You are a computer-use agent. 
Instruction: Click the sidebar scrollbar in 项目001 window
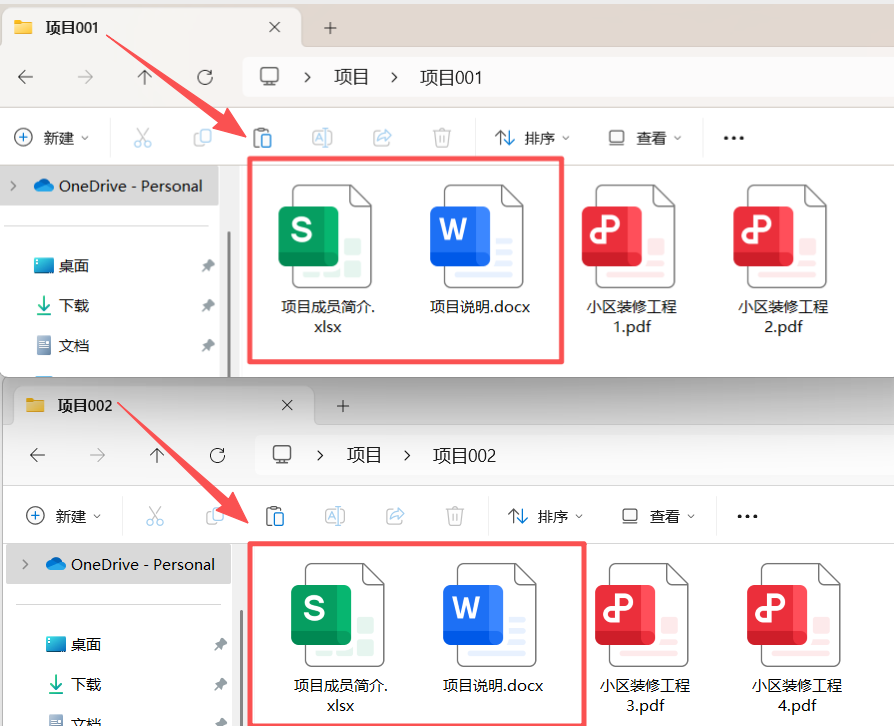229,302
